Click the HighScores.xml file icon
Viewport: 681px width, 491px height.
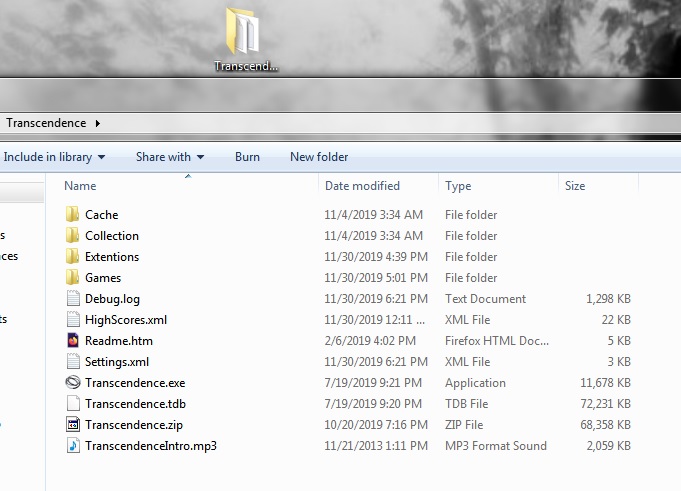coord(73,320)
